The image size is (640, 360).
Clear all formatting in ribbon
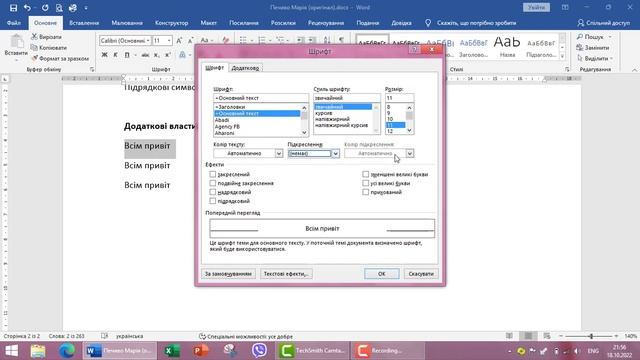click(x=226, y=40)
